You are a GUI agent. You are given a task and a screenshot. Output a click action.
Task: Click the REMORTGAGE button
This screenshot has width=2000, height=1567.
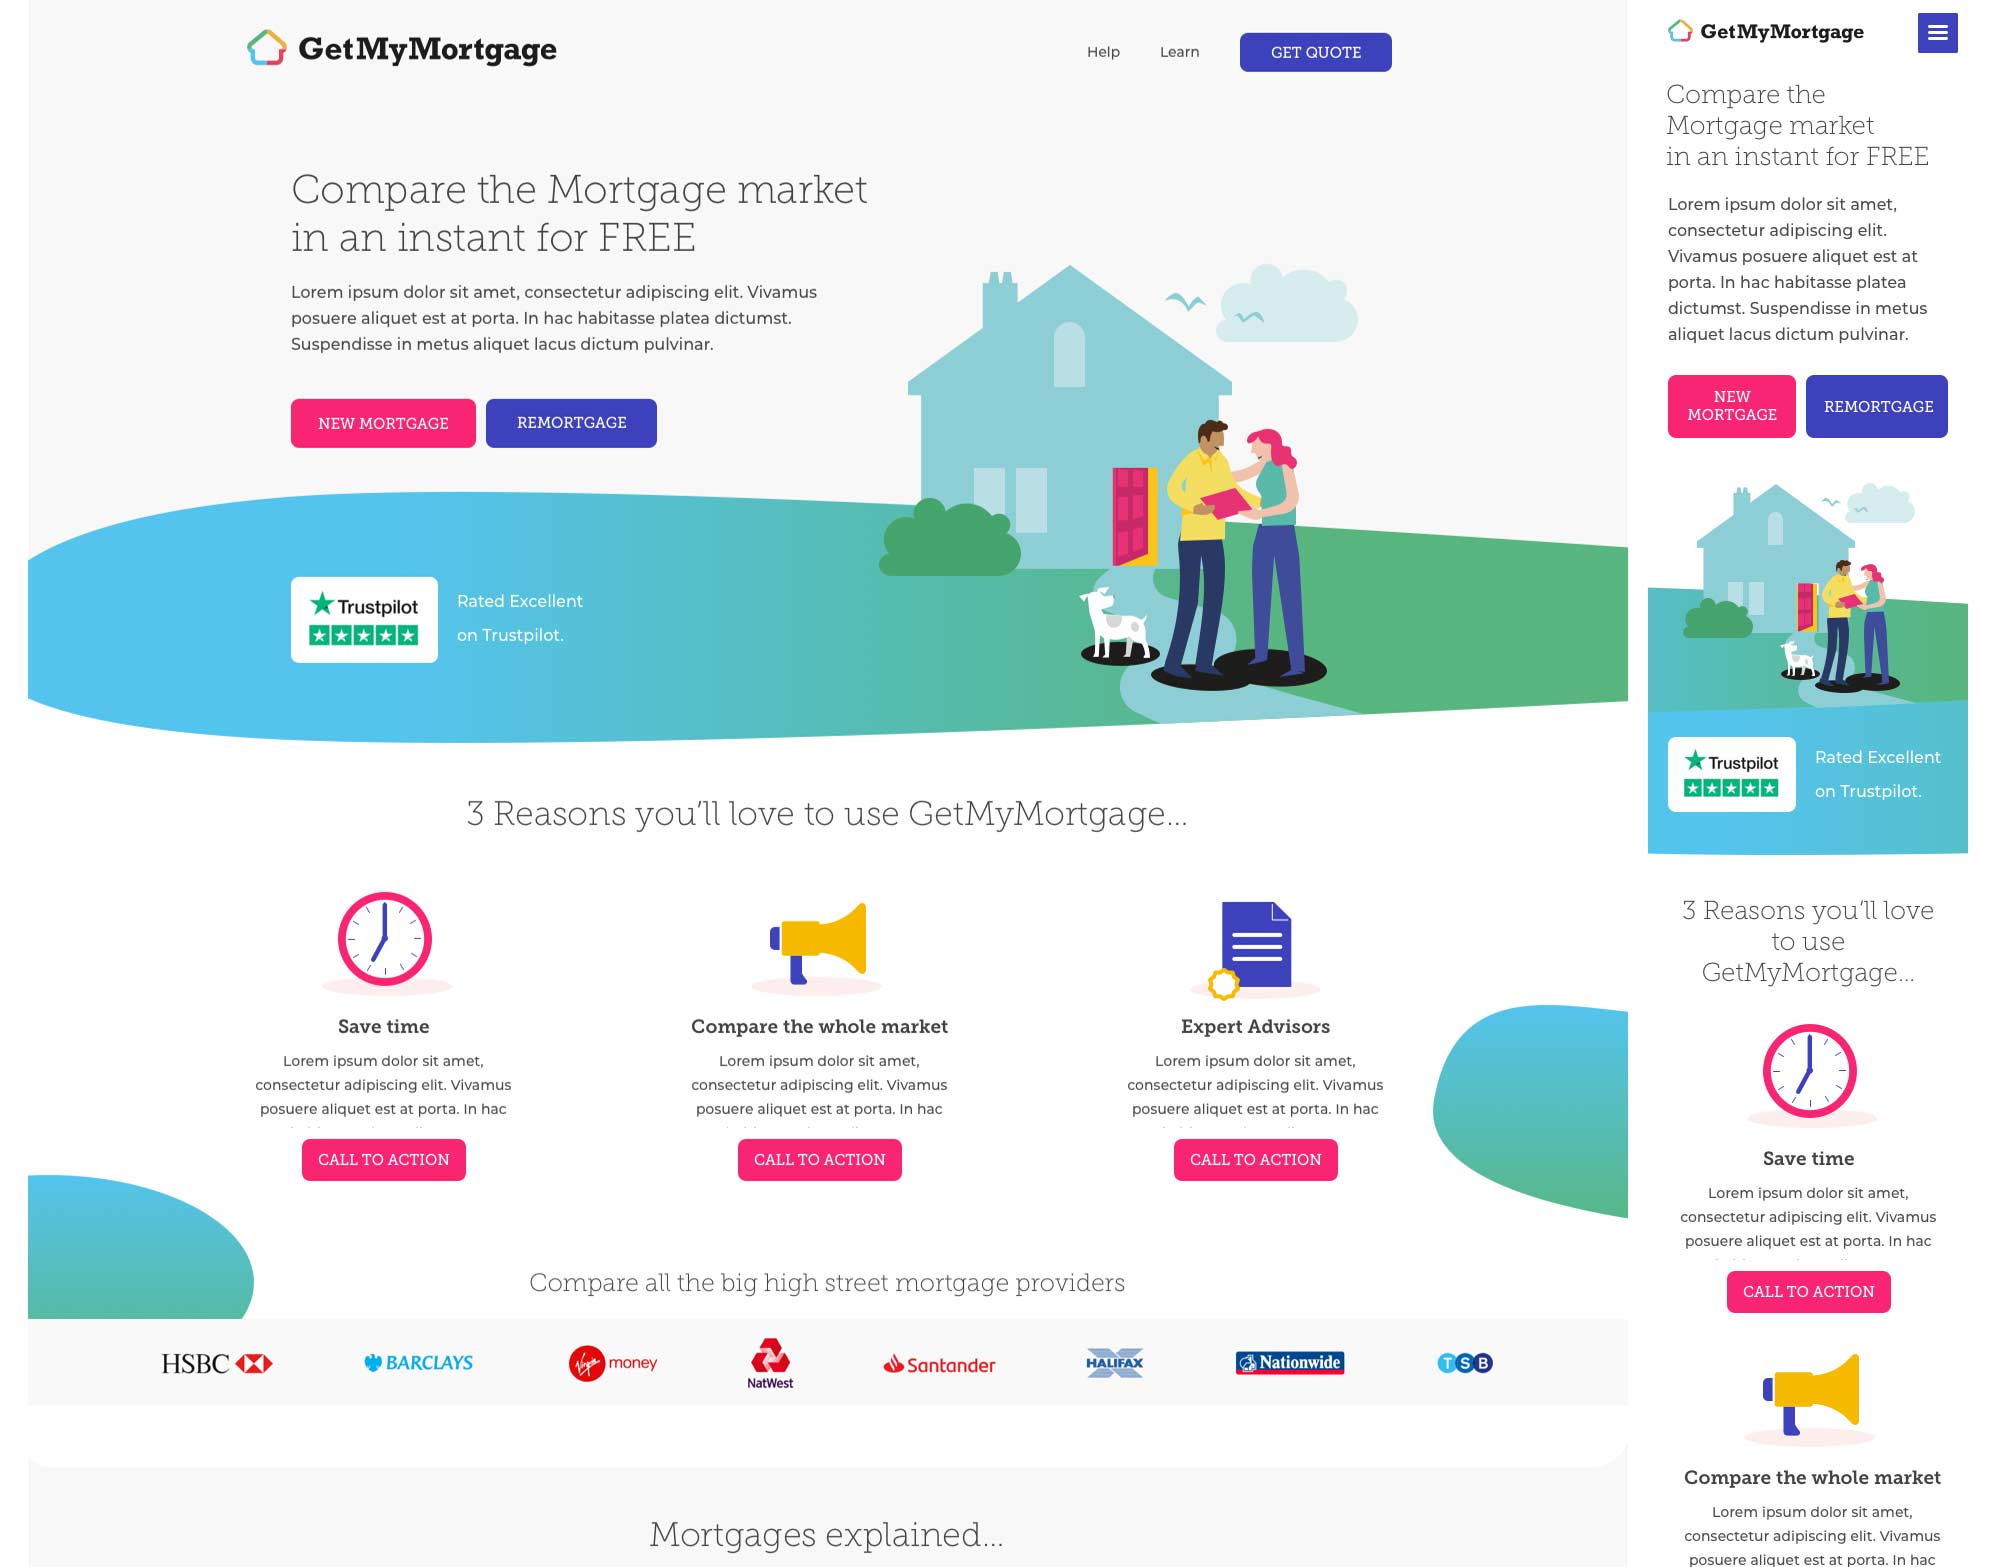point(571,422)
